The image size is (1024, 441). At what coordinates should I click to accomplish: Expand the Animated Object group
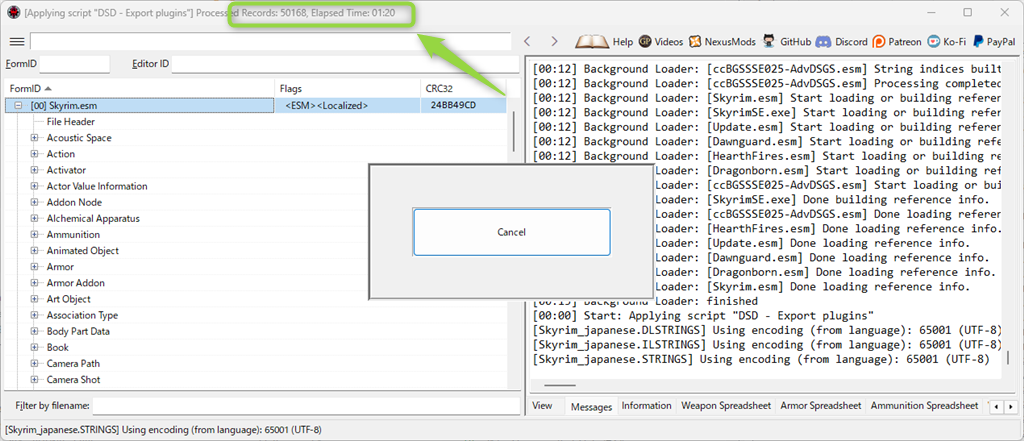(35, 251)
